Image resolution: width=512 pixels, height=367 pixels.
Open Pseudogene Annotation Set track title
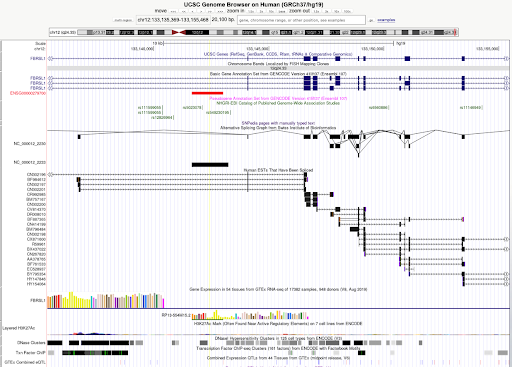pyautogui.click(x=278, y=99)
